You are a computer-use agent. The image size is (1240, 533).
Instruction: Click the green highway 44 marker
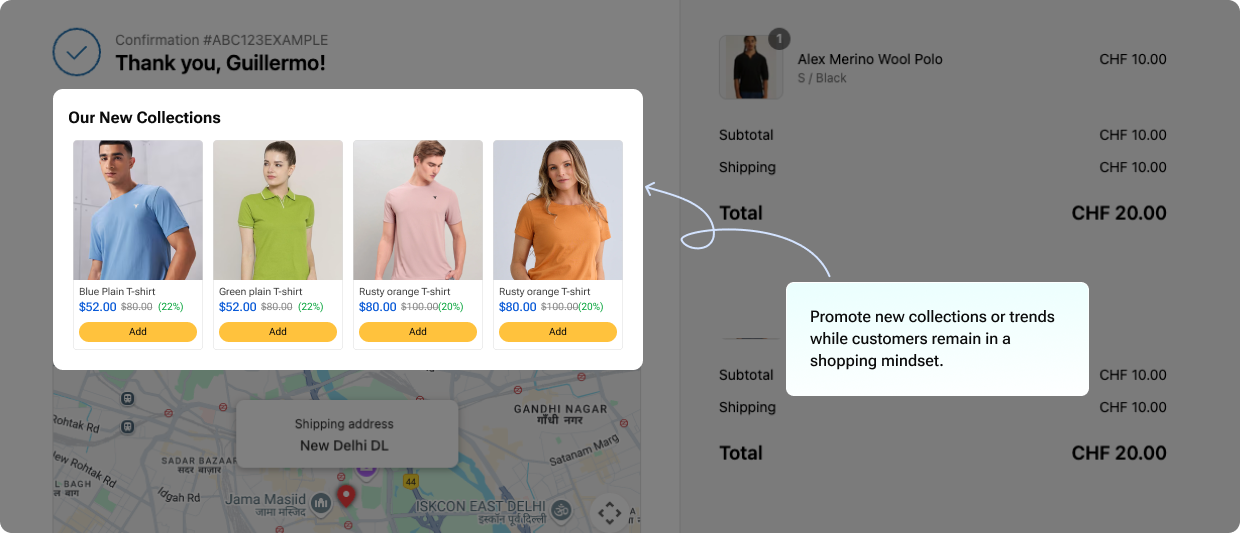tap(410, 481)
